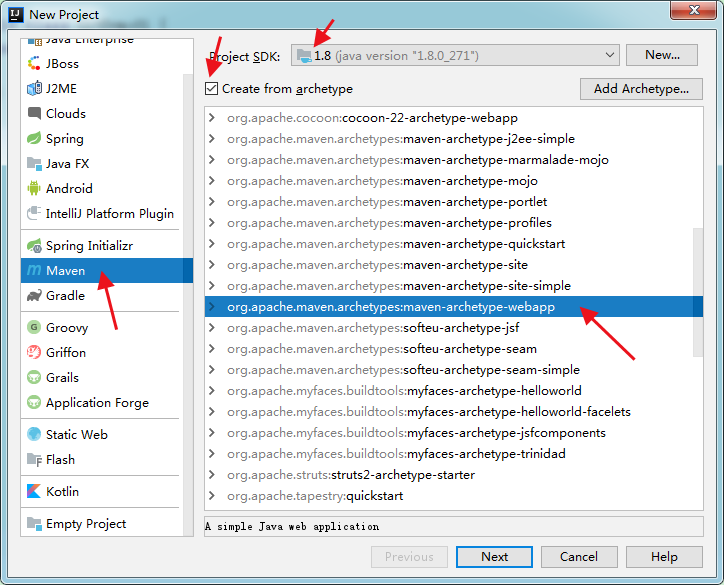Expand maven-archetype-quickstart node
Viewport: 724px width, 585px height.
[x=212, y=244]
